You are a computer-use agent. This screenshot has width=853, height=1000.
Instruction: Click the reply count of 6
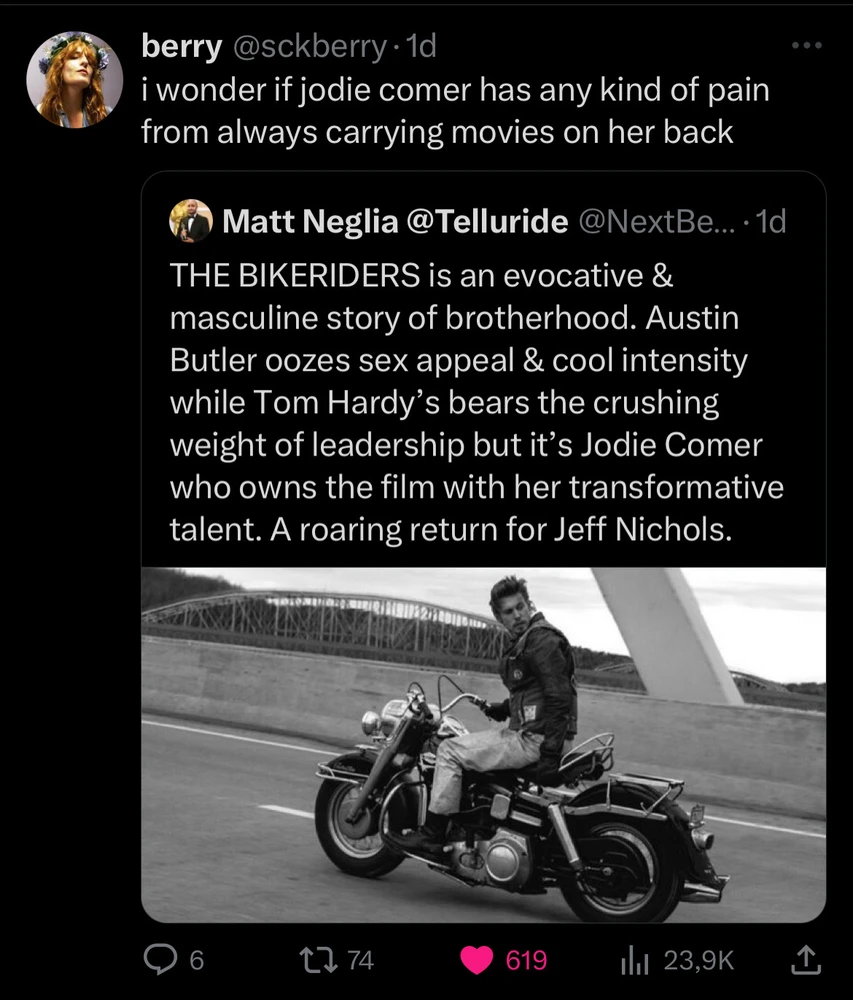pos(196,961)
